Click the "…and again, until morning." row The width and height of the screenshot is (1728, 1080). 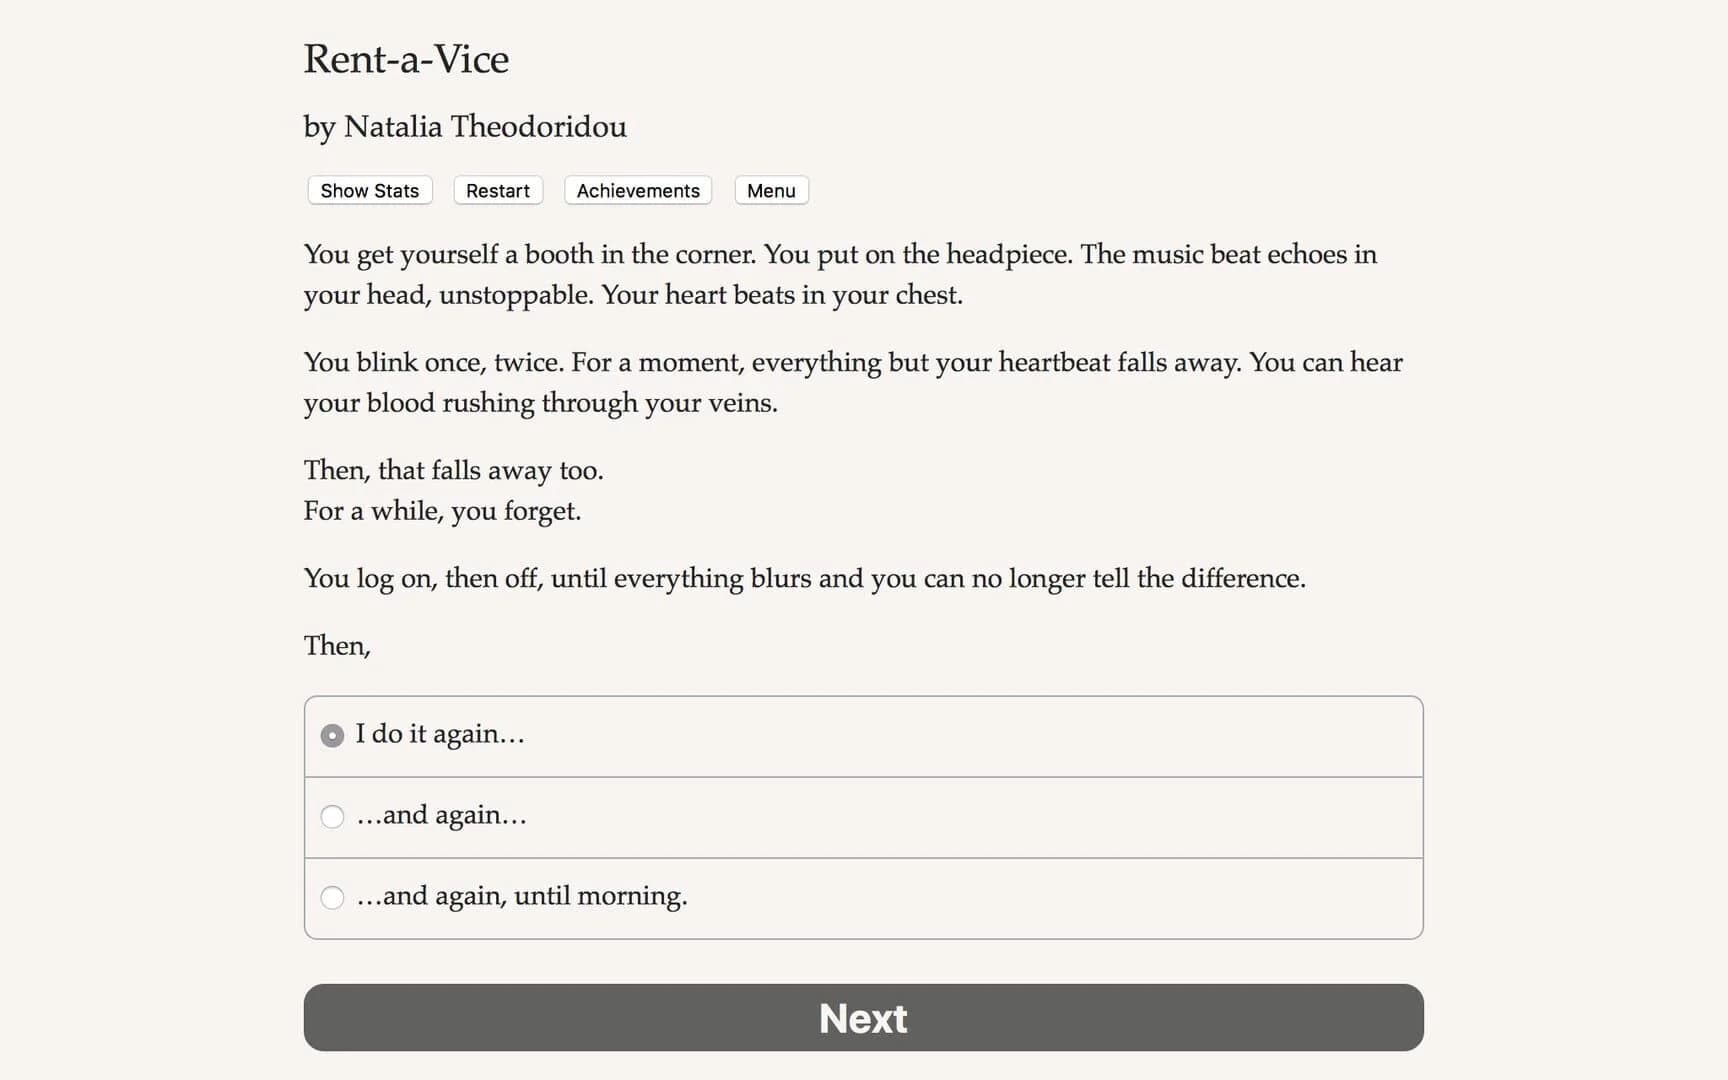click(x=862, y=898)
